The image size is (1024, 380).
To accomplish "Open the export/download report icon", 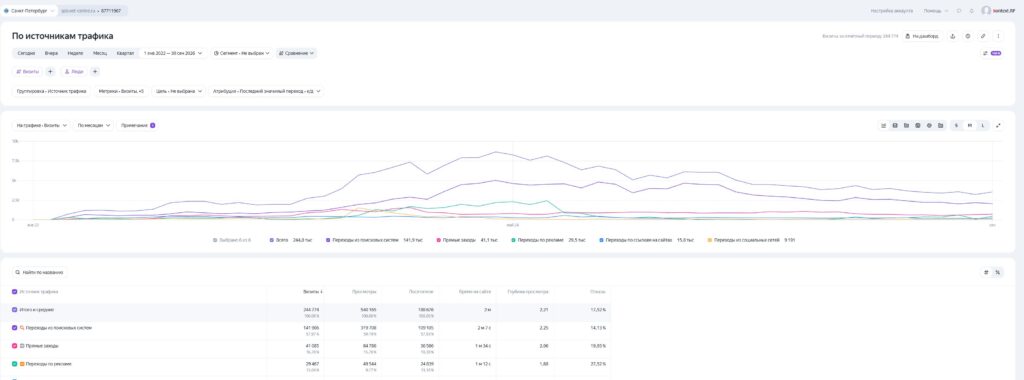I will click(x=952, y=36).
